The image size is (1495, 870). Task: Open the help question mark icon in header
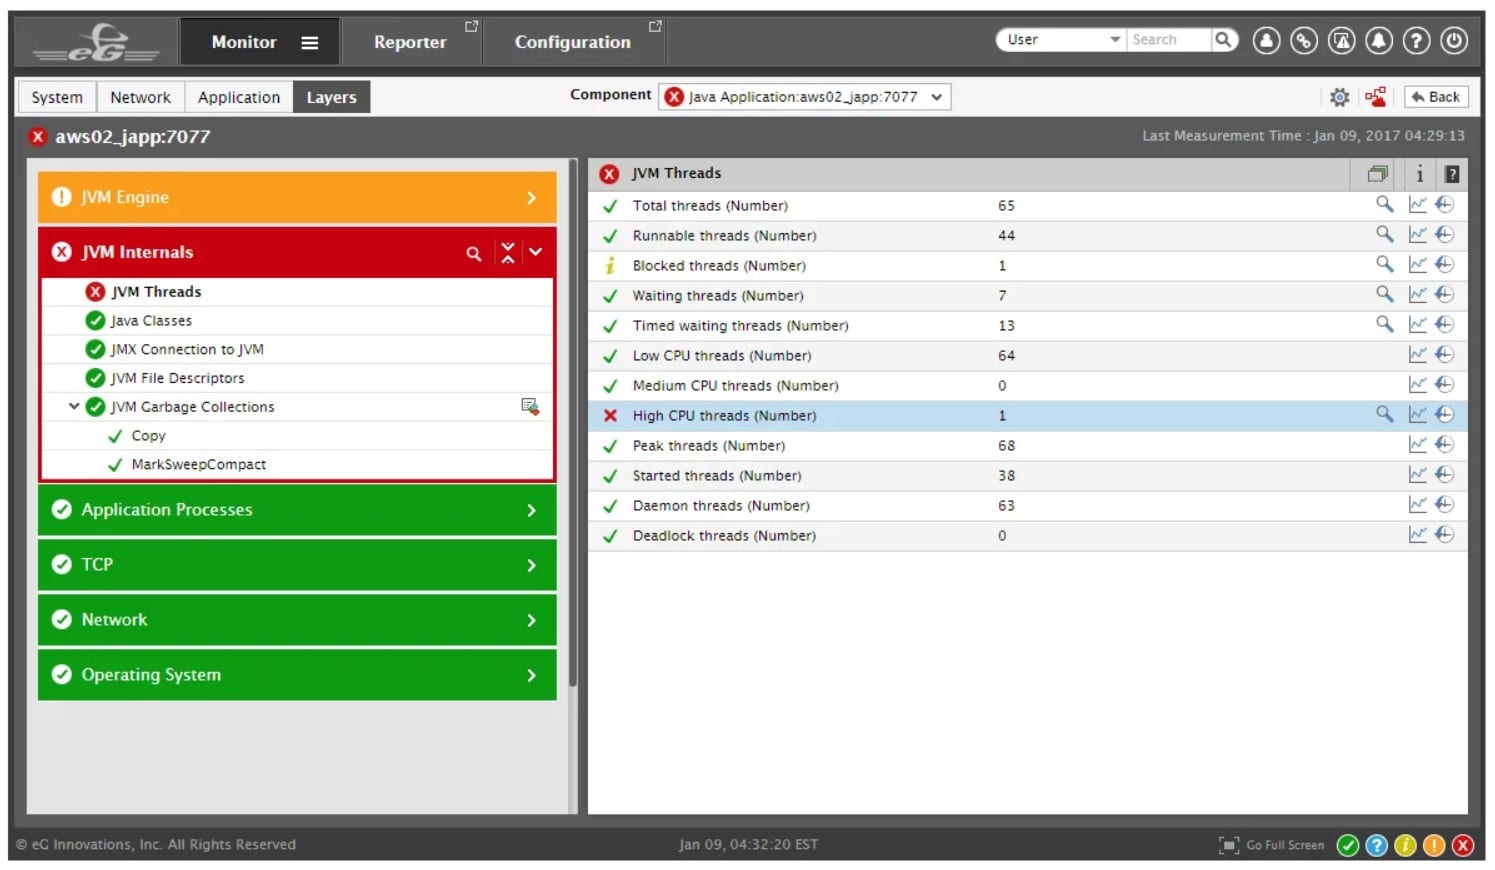click(1416, 40)
